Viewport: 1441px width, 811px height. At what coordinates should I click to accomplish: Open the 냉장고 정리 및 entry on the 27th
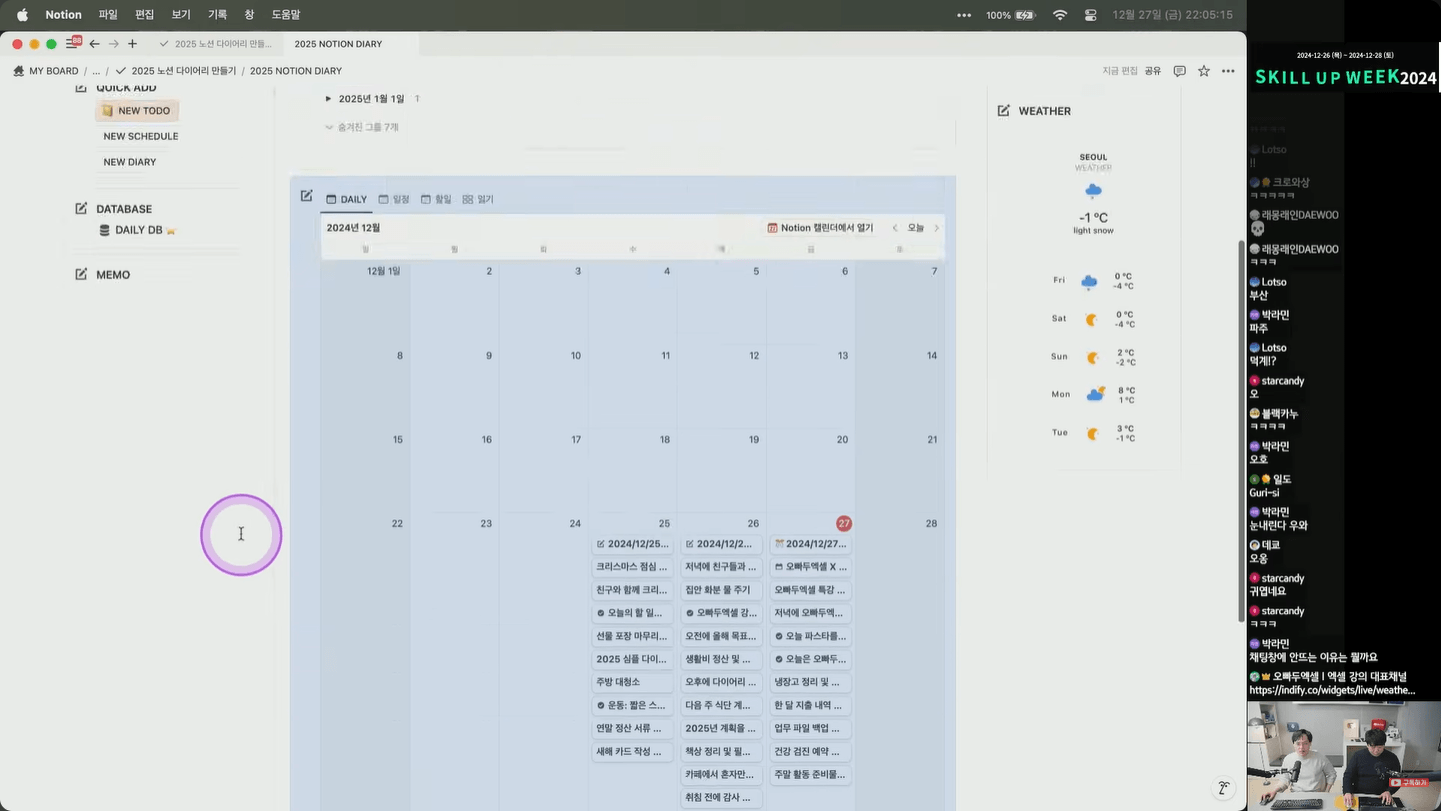pyautogui.click(x=810, y=682)
